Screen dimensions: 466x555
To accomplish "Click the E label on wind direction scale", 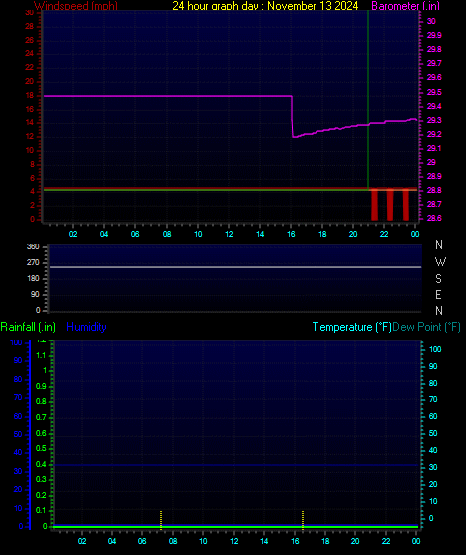I will tap(438, 294).
